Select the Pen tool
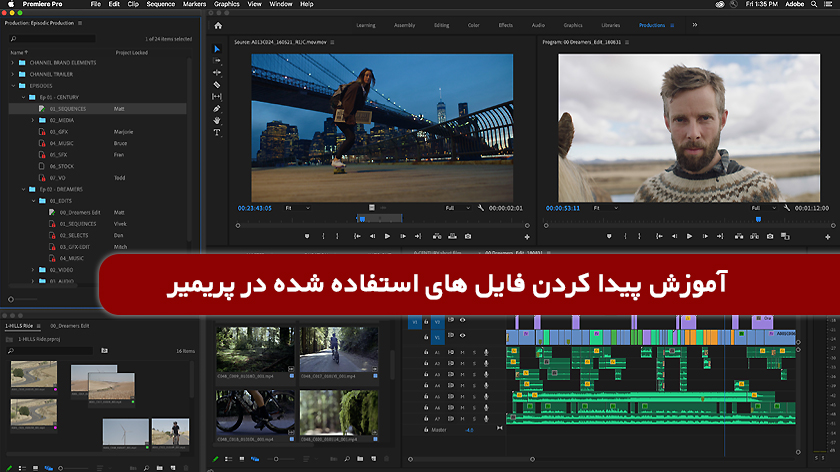The image size is (840, 472). click(217, 109)
